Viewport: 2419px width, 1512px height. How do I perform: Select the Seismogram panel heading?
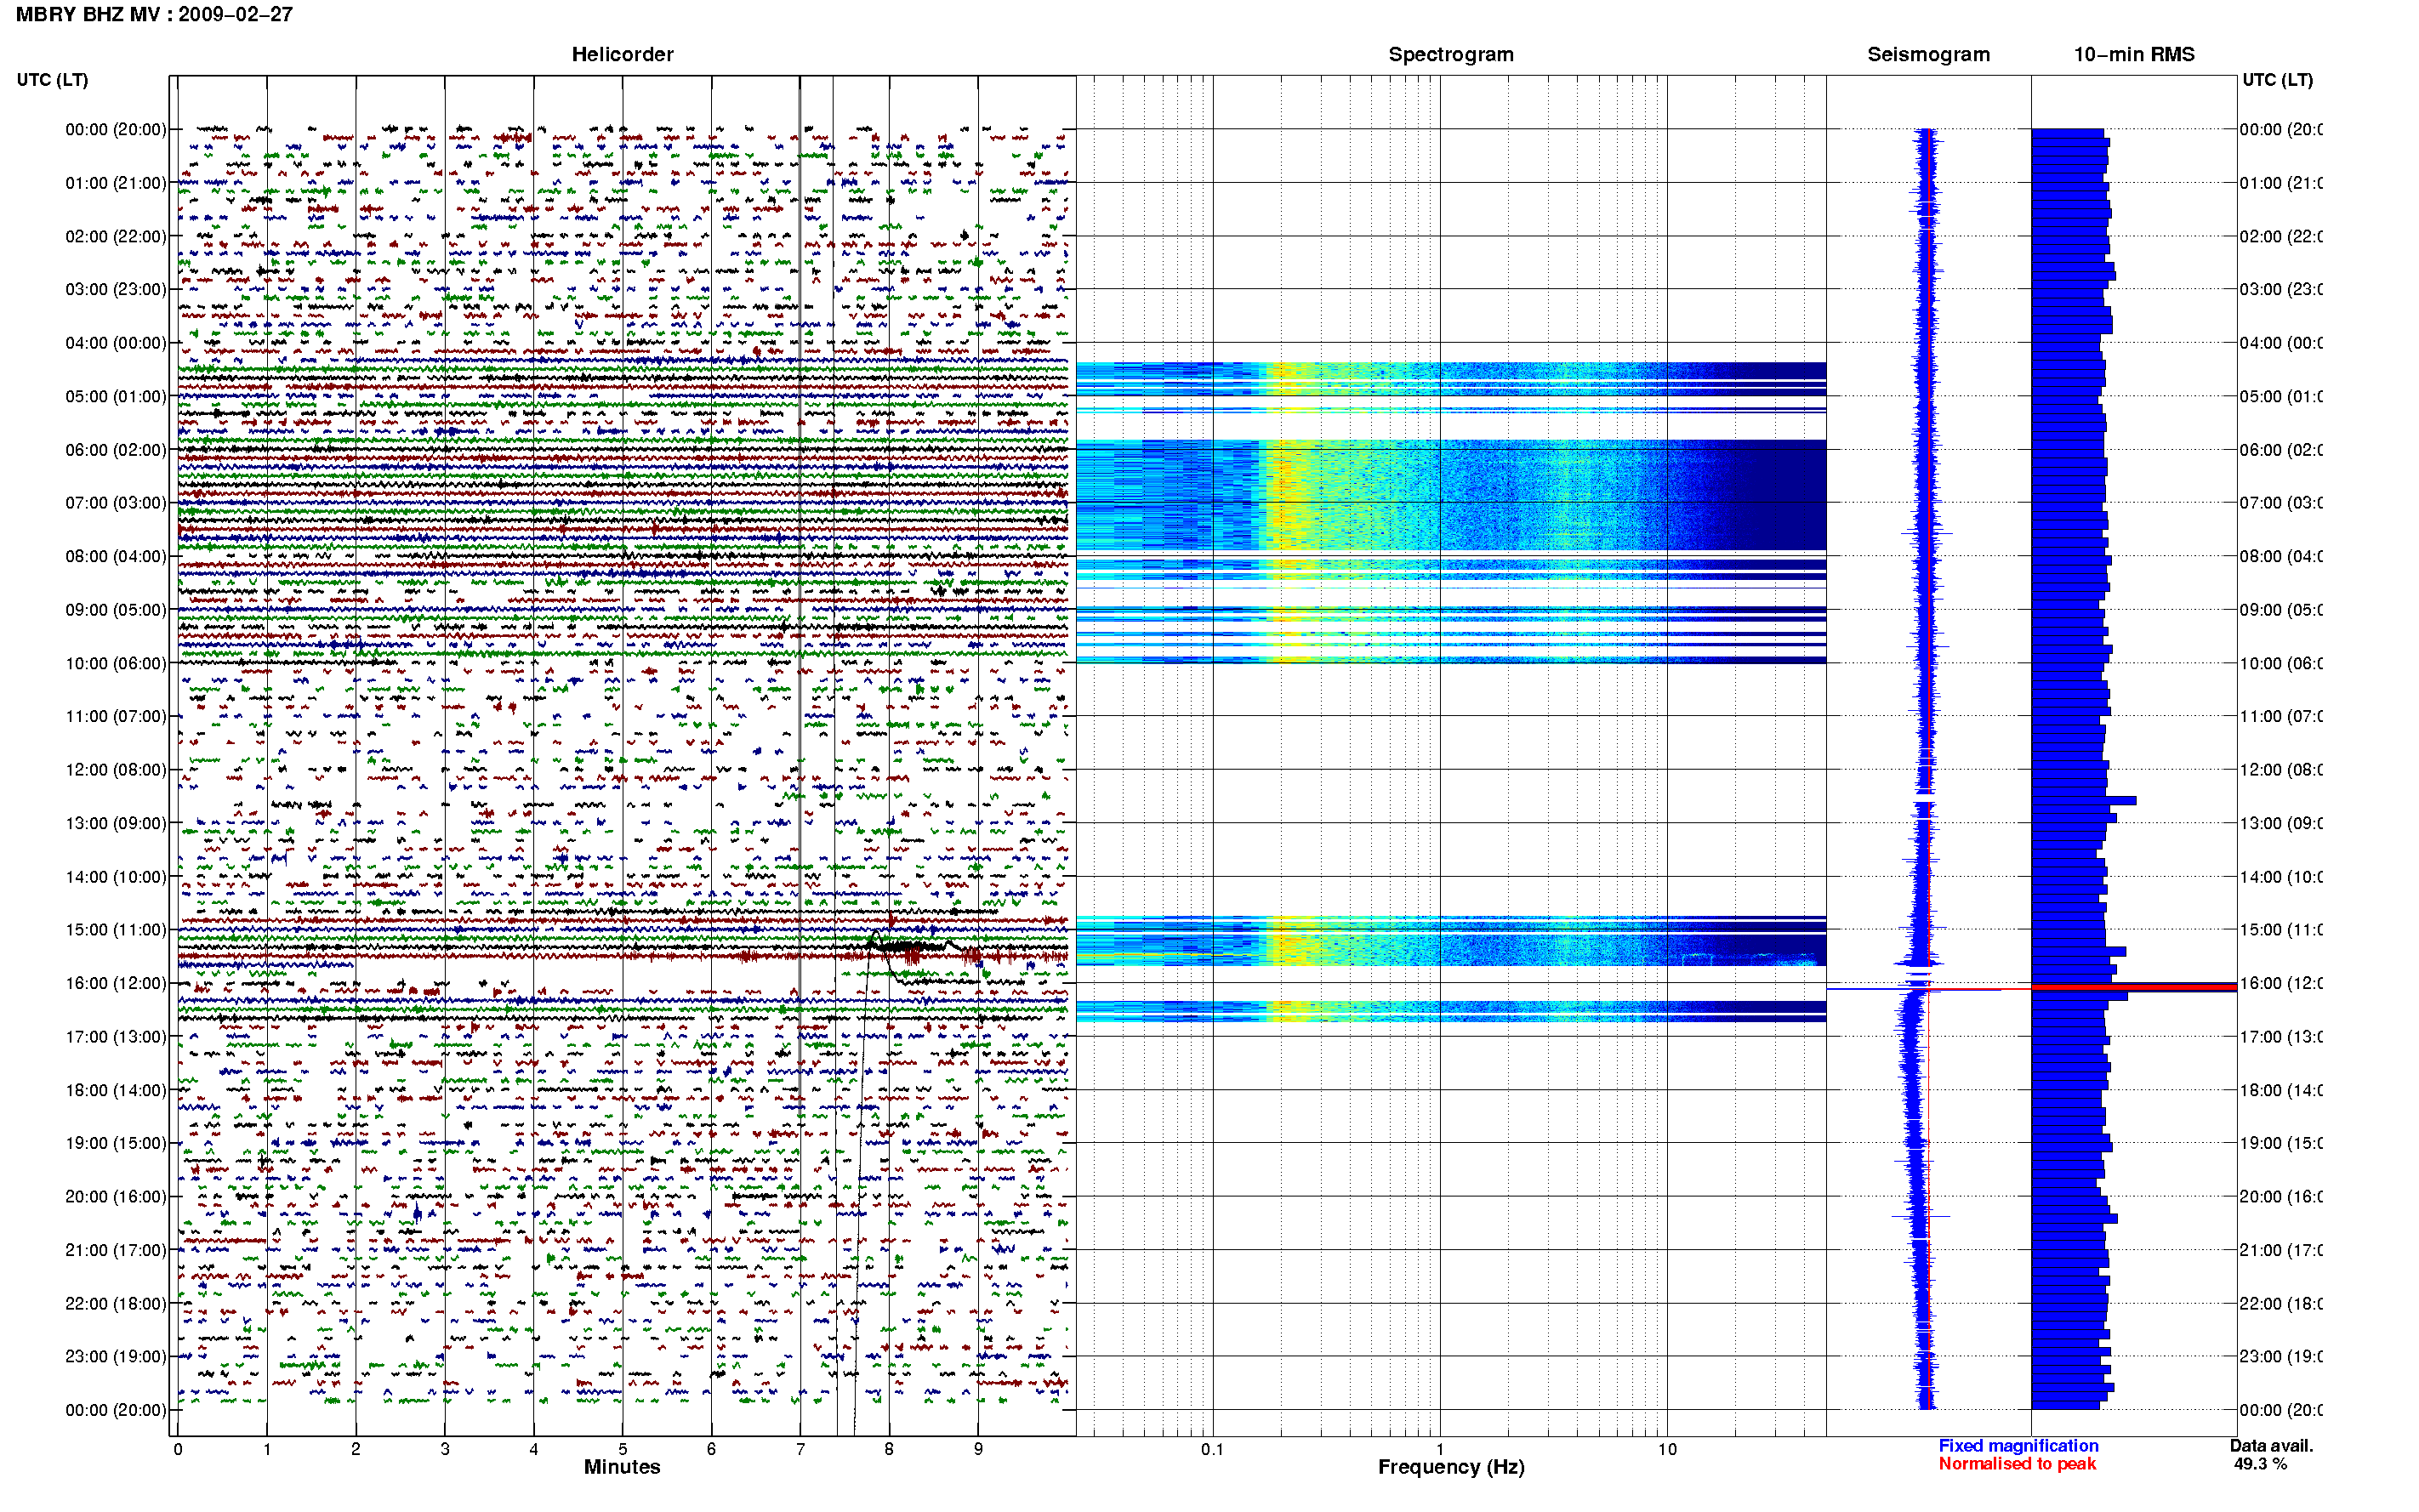(x=1928, y=54)
